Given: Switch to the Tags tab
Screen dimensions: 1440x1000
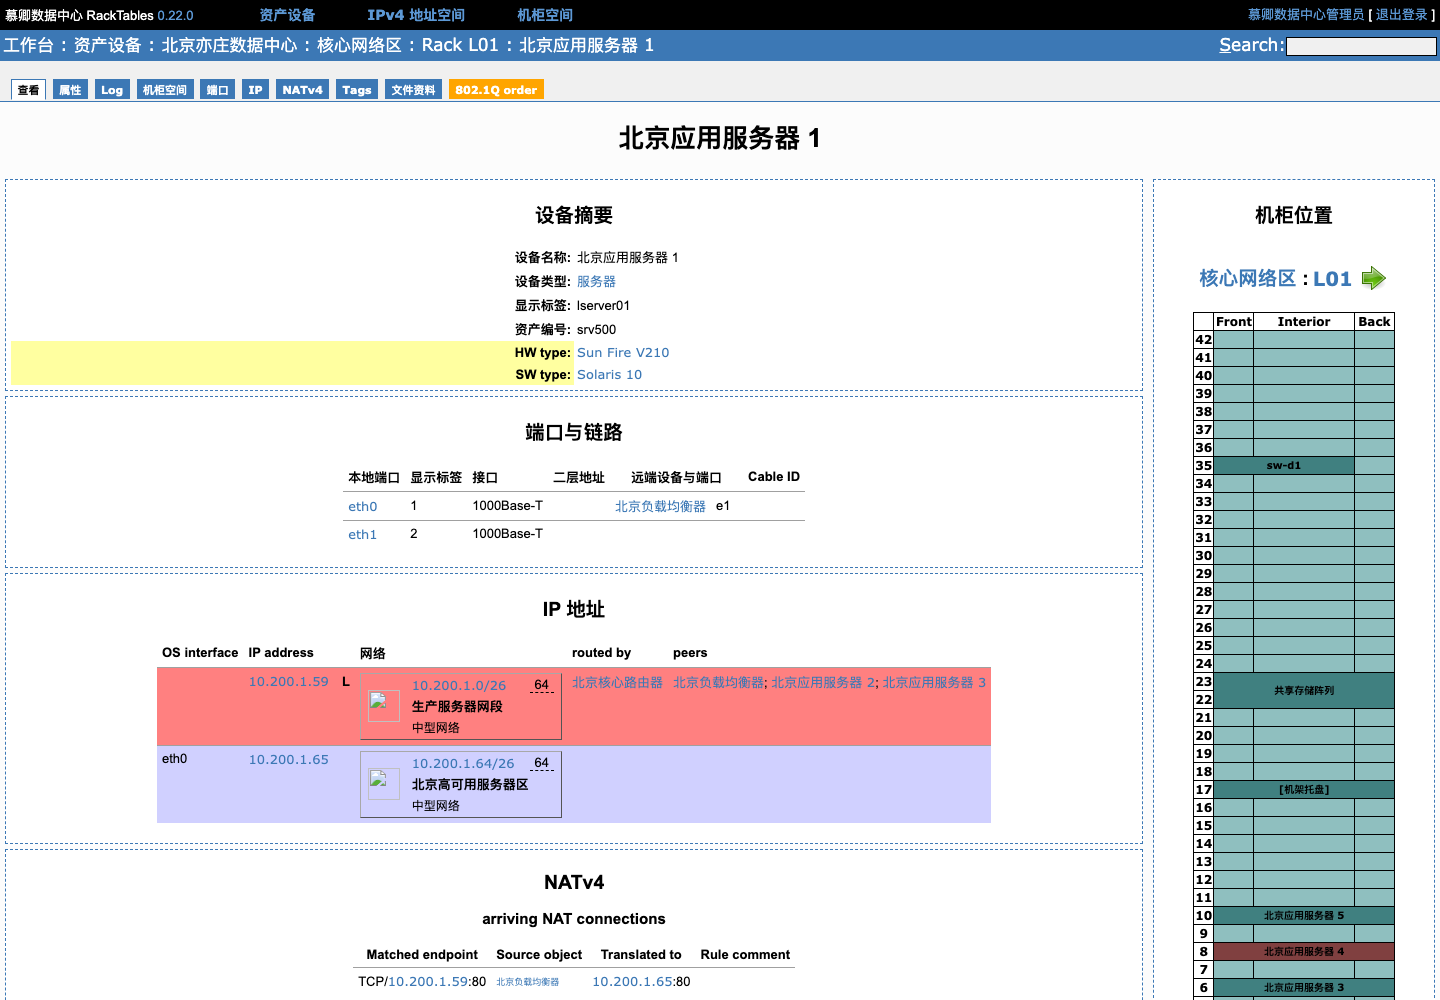Looking at the screenshot, I should (x=356, y=90).
